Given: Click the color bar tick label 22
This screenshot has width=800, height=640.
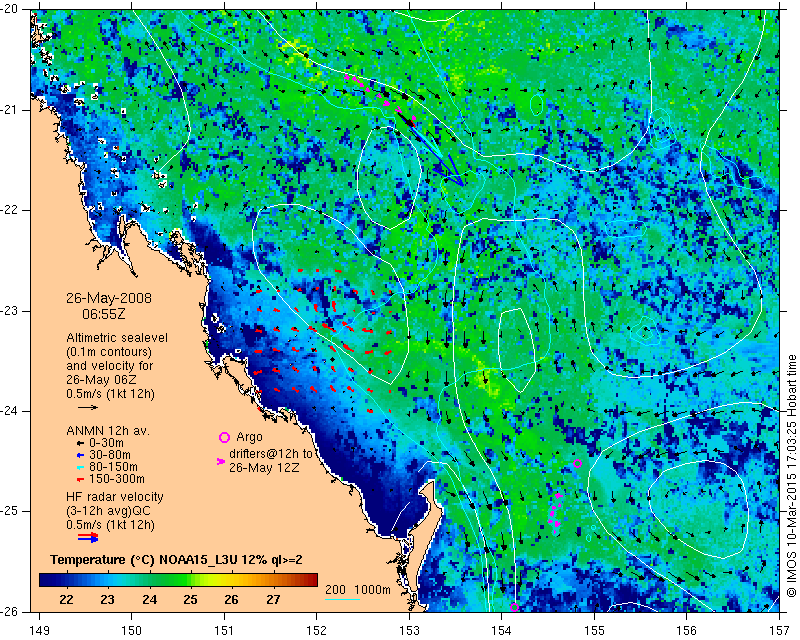Looking at the screenshot, I should pos(66,600).
